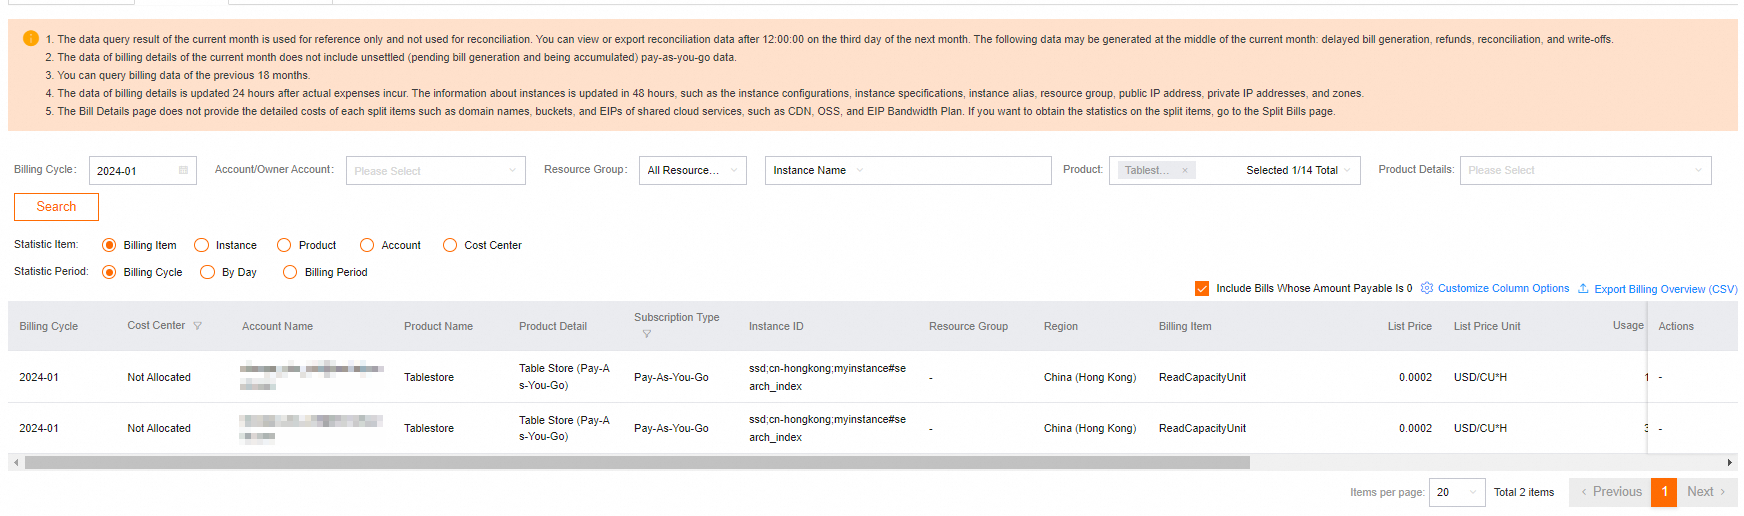The height and width of the screenshot is (516, 1744).
Task: Open the Account/Owner Account dropdown
Action: click(435, 171)
